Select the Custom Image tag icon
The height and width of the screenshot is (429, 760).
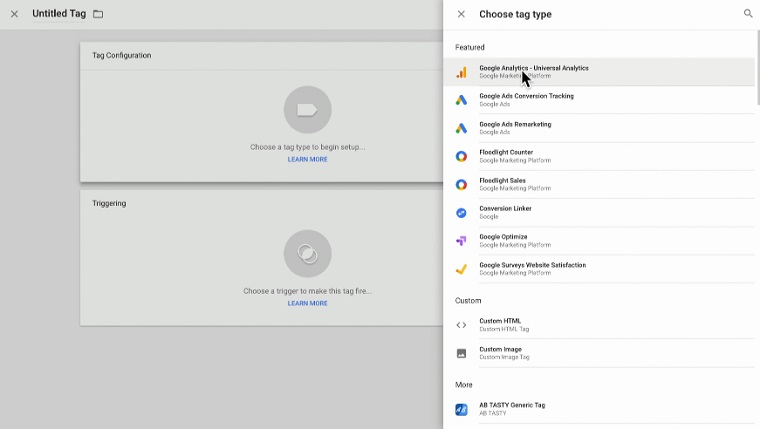pyautogui.click(x=461, y=353)
